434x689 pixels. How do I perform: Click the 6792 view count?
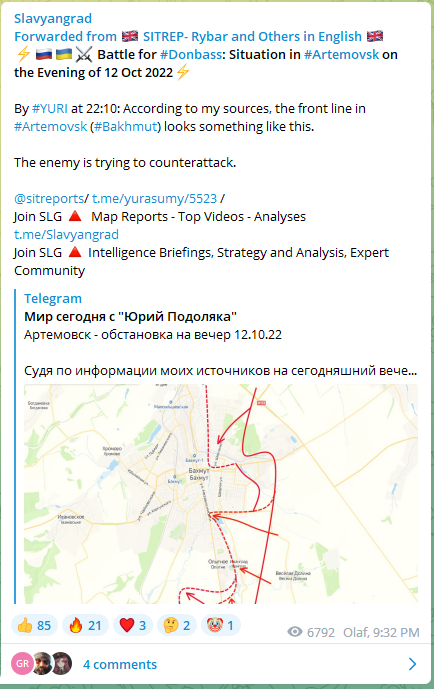pyautogui.click(x=321, y=632)
